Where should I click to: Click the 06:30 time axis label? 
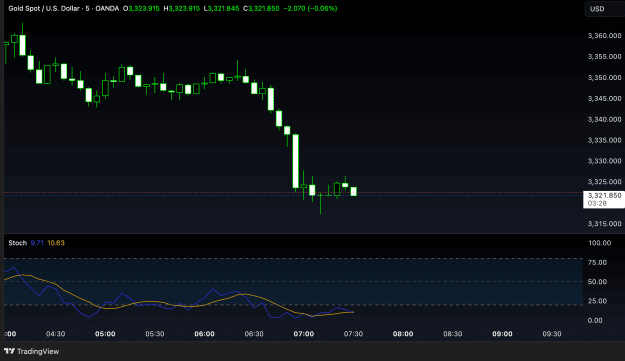pos(254,334)
